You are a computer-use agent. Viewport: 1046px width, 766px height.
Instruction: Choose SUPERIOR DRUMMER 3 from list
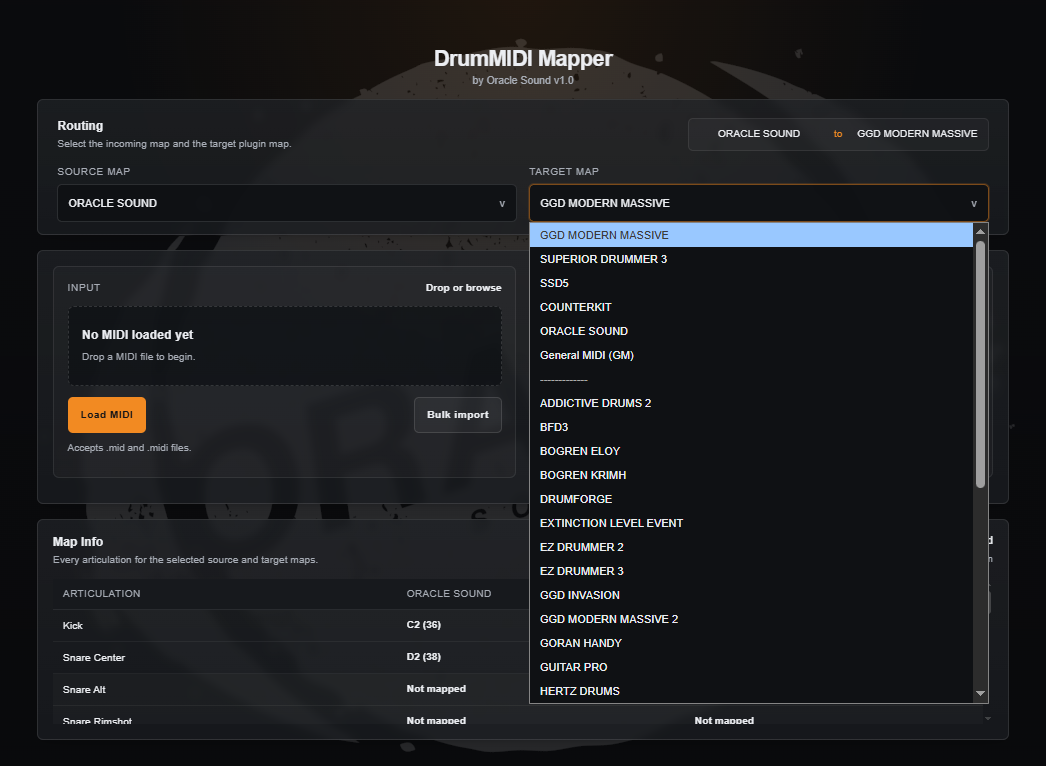(x=603, y=259)
